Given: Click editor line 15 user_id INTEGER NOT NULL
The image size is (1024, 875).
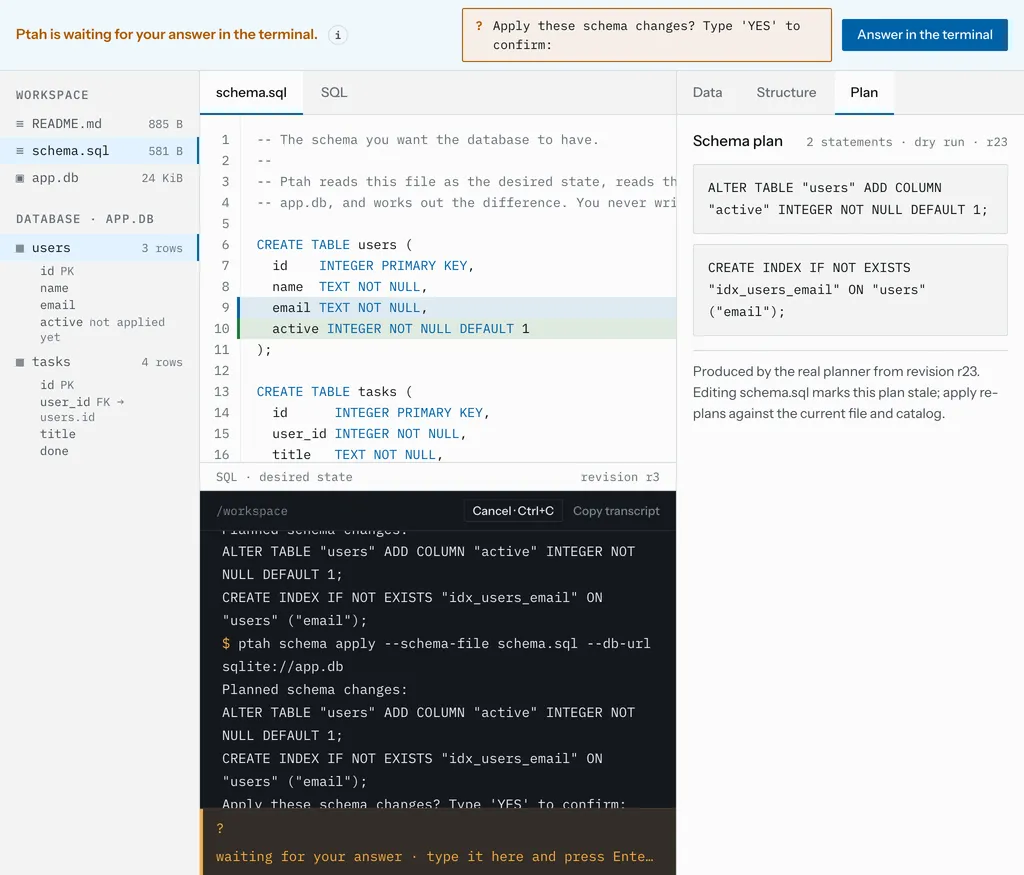Looking at the screenshot, I should 369,434.
